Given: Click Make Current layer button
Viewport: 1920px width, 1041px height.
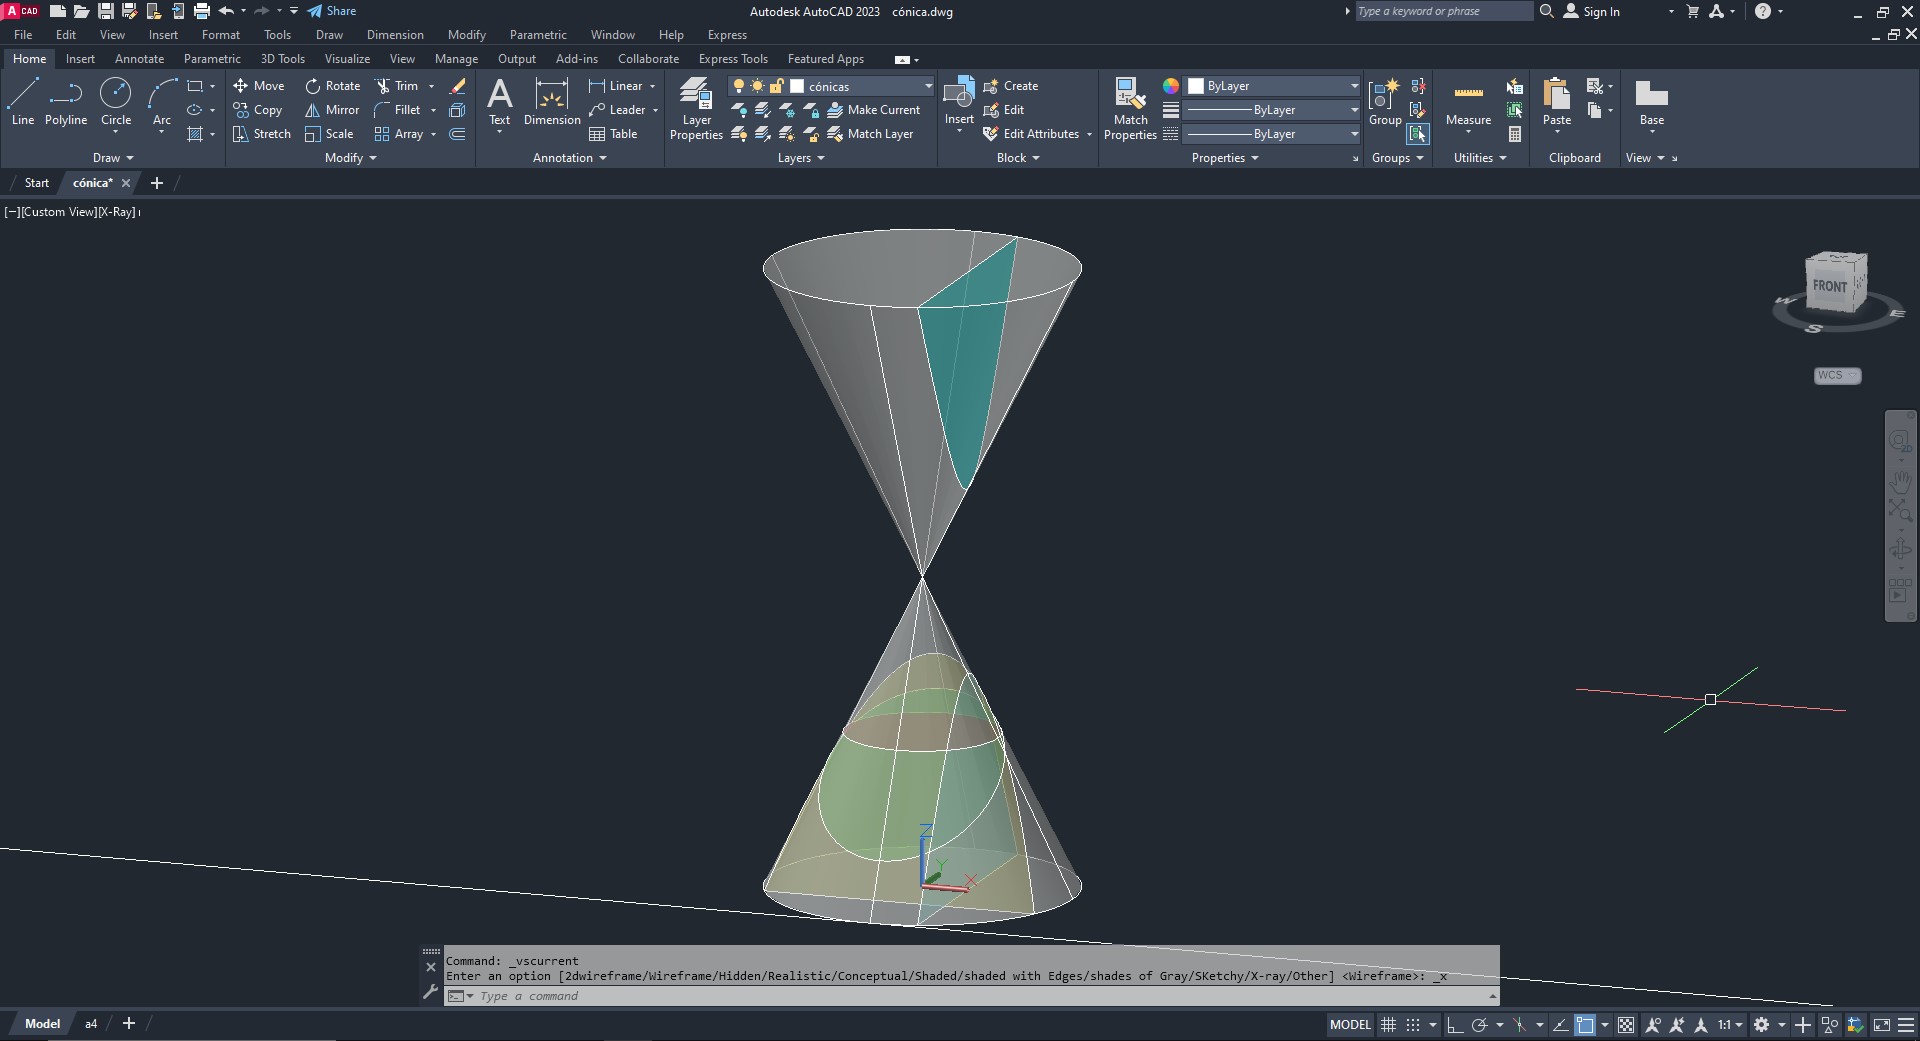Looking at the screenshot, I should 873,110.
